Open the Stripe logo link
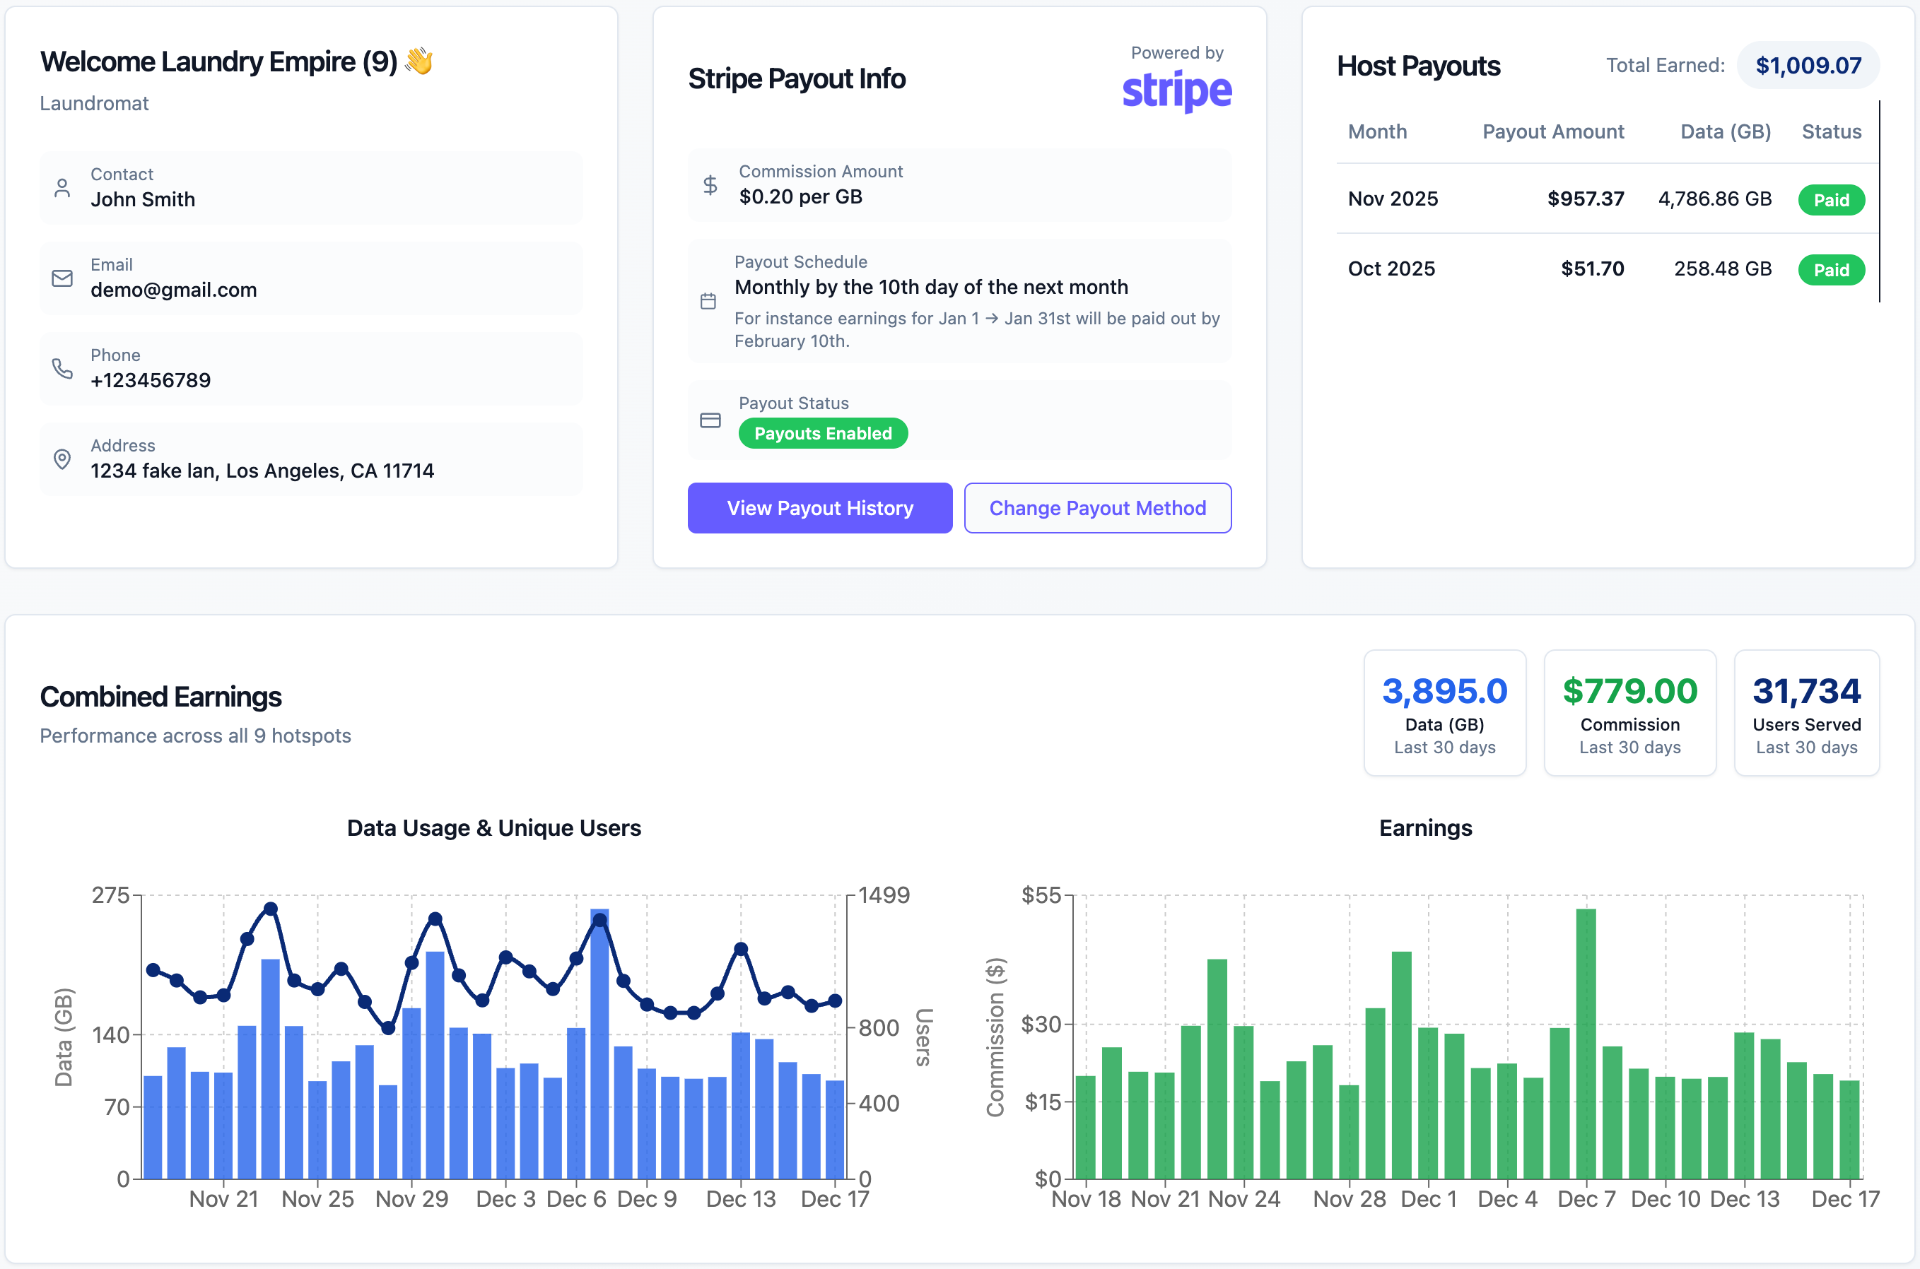This screenshot has height=1269, width=1920. (x=1177, y=91)
